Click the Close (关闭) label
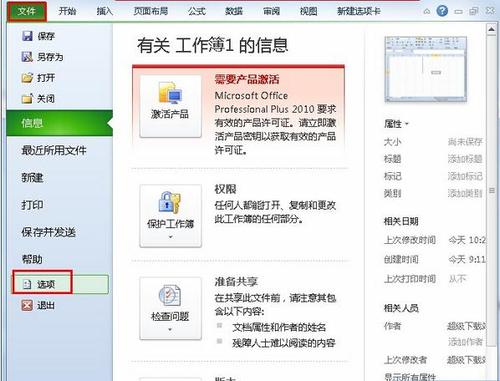500x381 pixels. point(46,98)
